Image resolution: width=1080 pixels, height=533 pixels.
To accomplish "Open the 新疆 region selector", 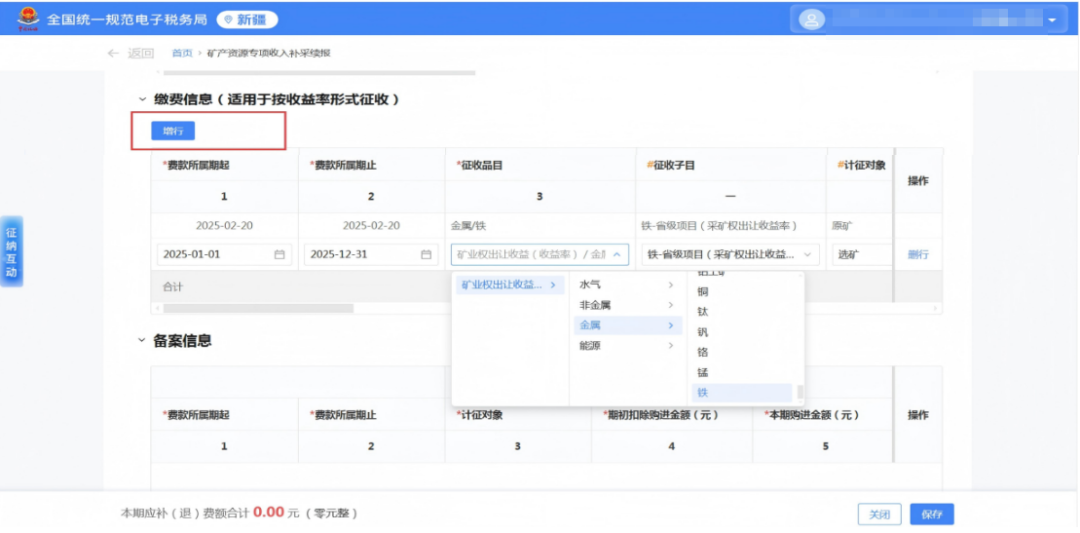I will (247, 20).
